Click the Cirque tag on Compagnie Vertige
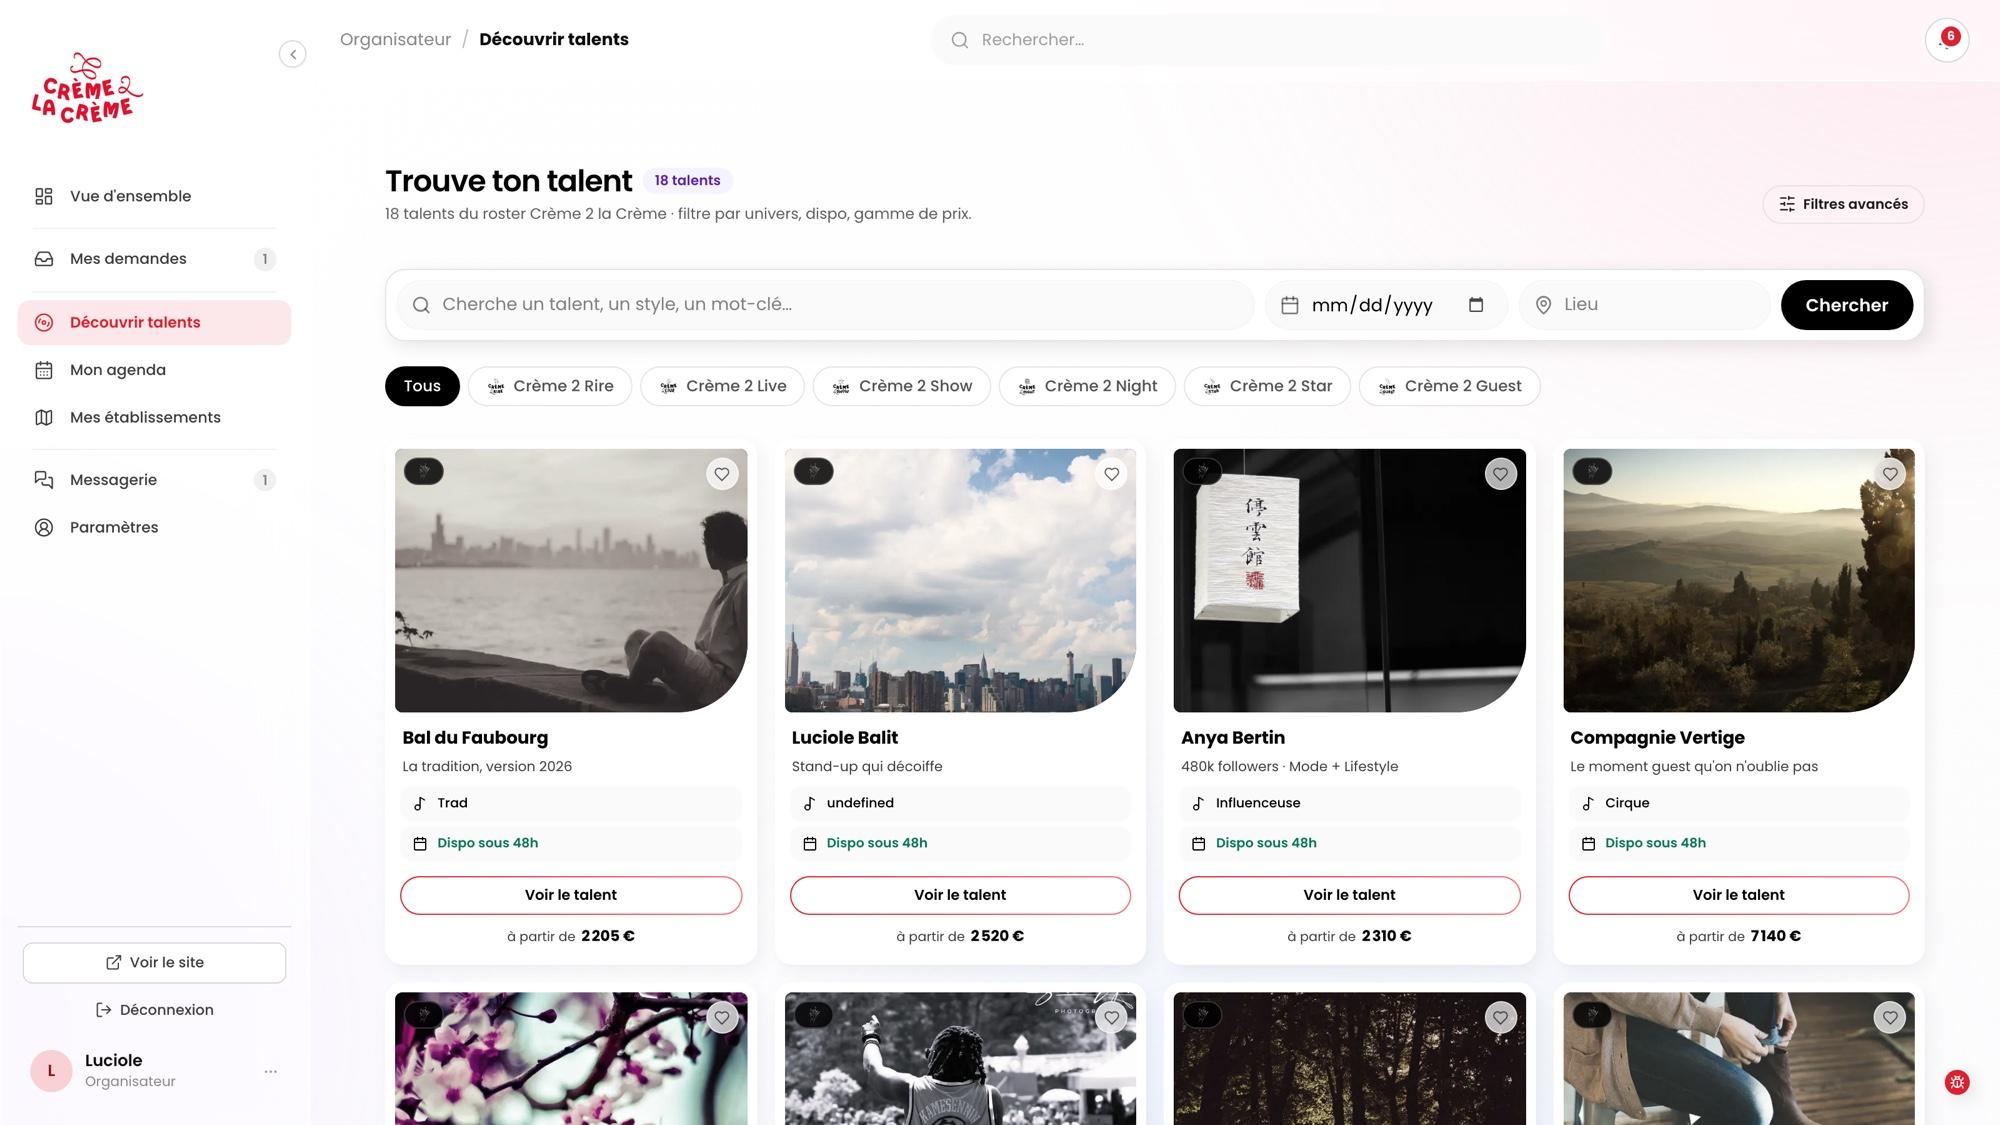This screenshot has width=2000, height=1125. pyautogui.click(x=1738, y=803)
